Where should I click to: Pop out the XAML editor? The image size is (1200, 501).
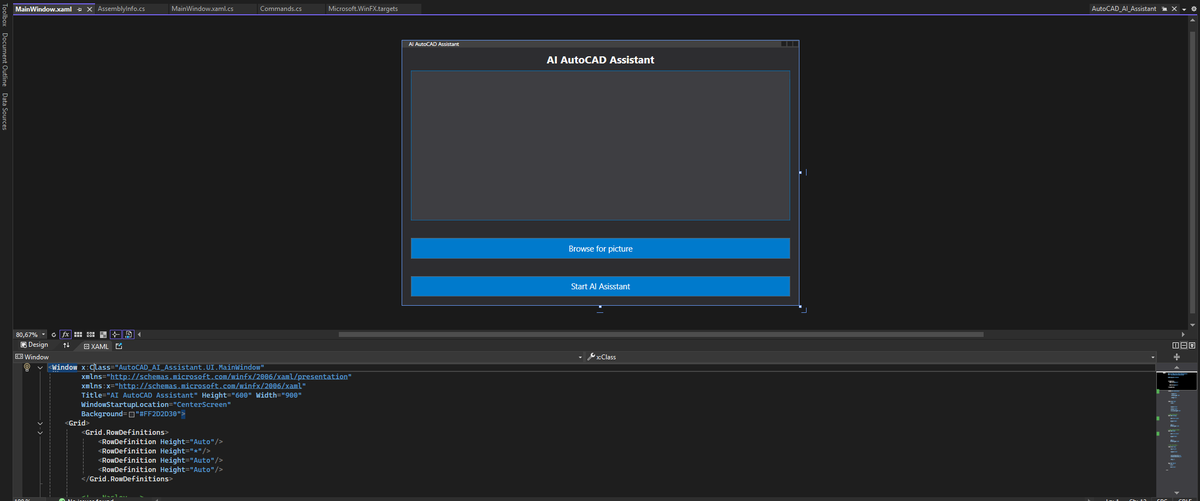pyautogui.click(x=119, y=345)
